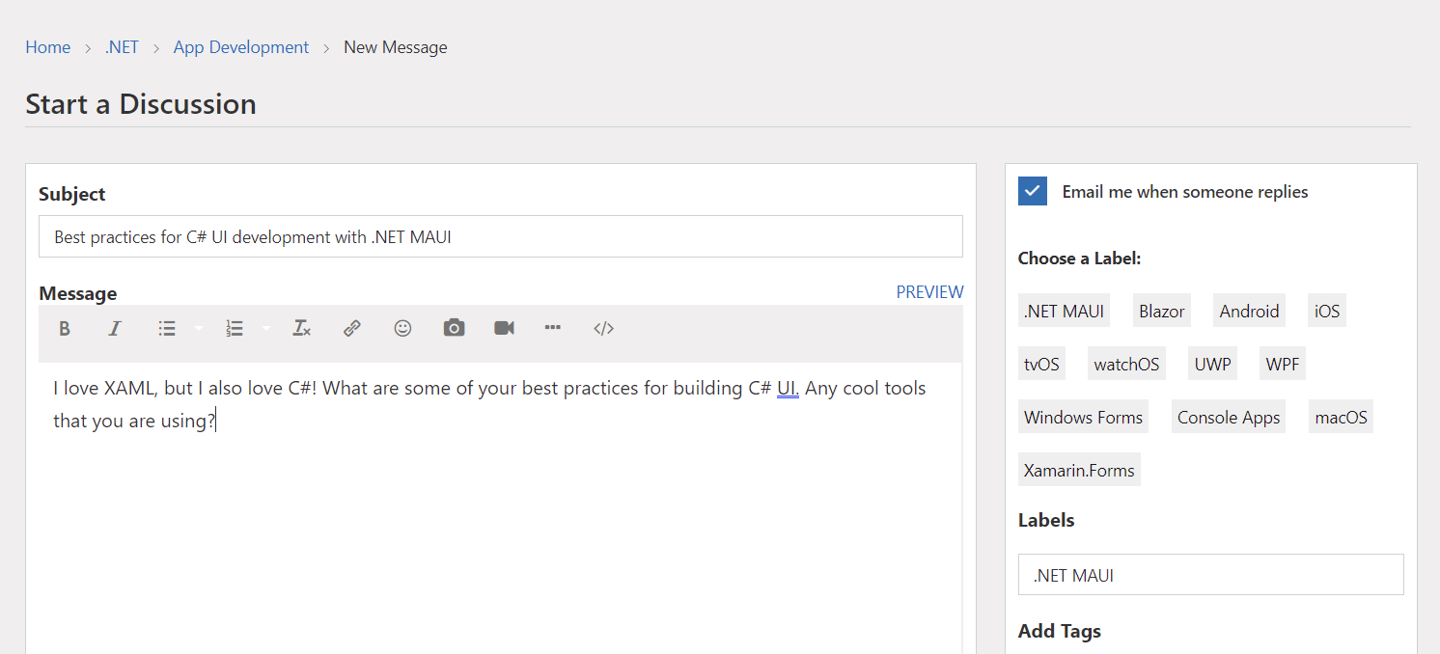Clear text formatting with the Tx icon

[x=301, y=328]
